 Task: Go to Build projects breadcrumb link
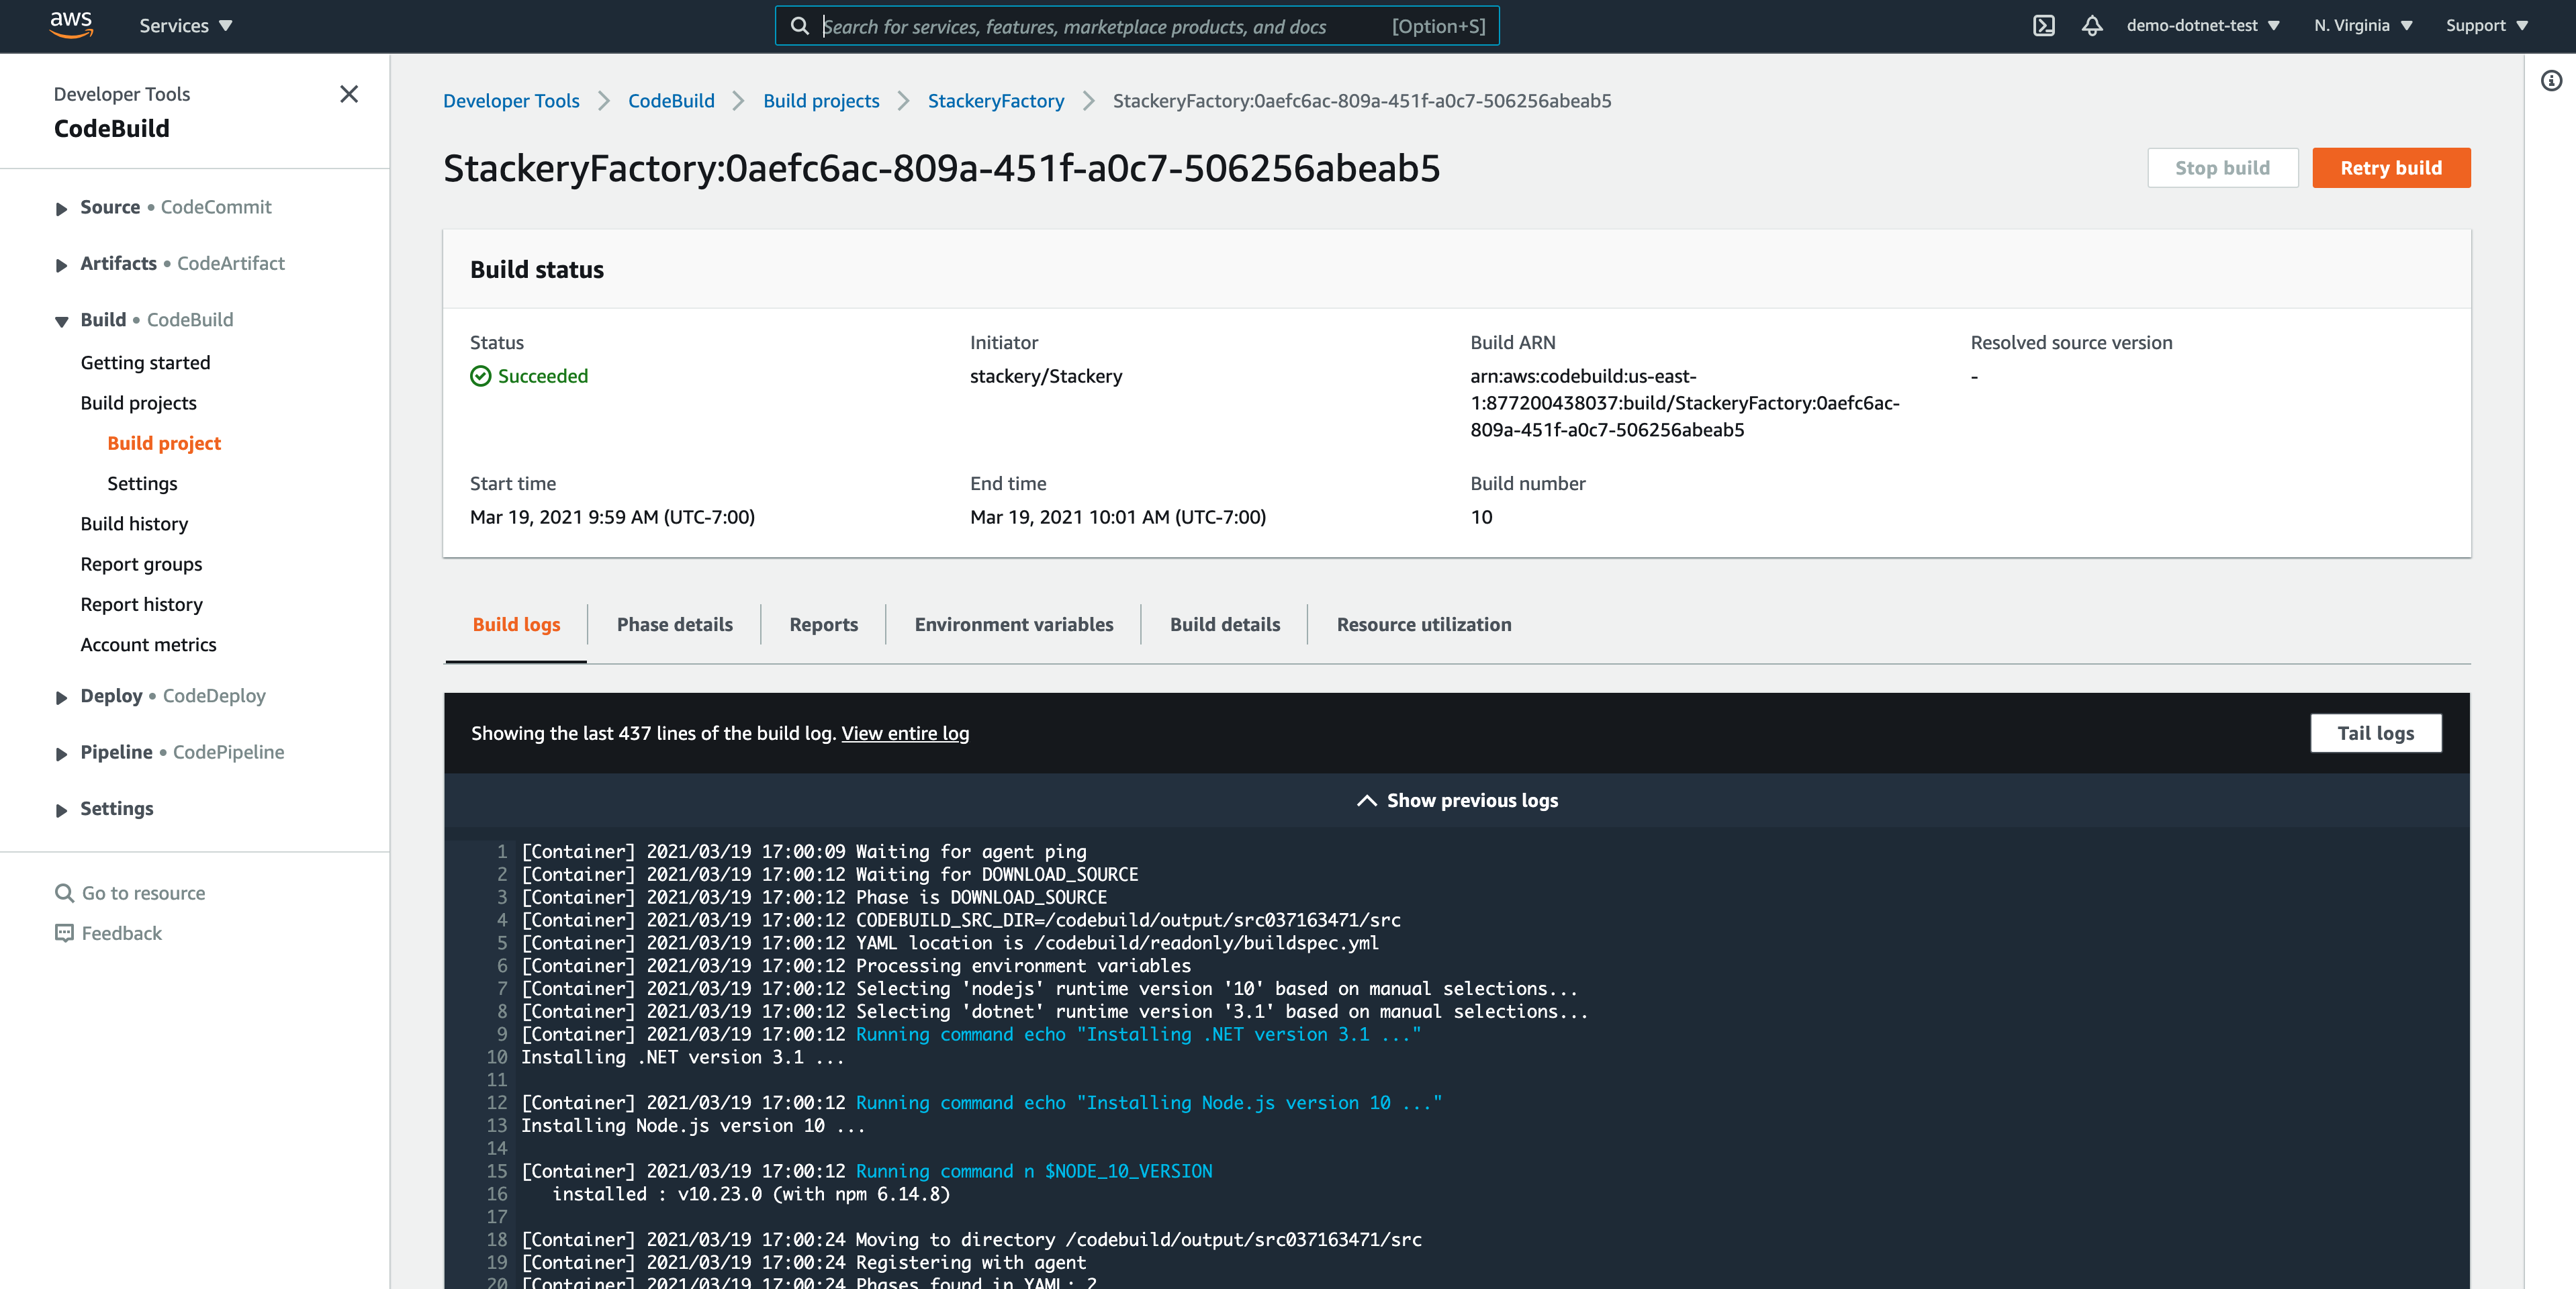[821, 101]
